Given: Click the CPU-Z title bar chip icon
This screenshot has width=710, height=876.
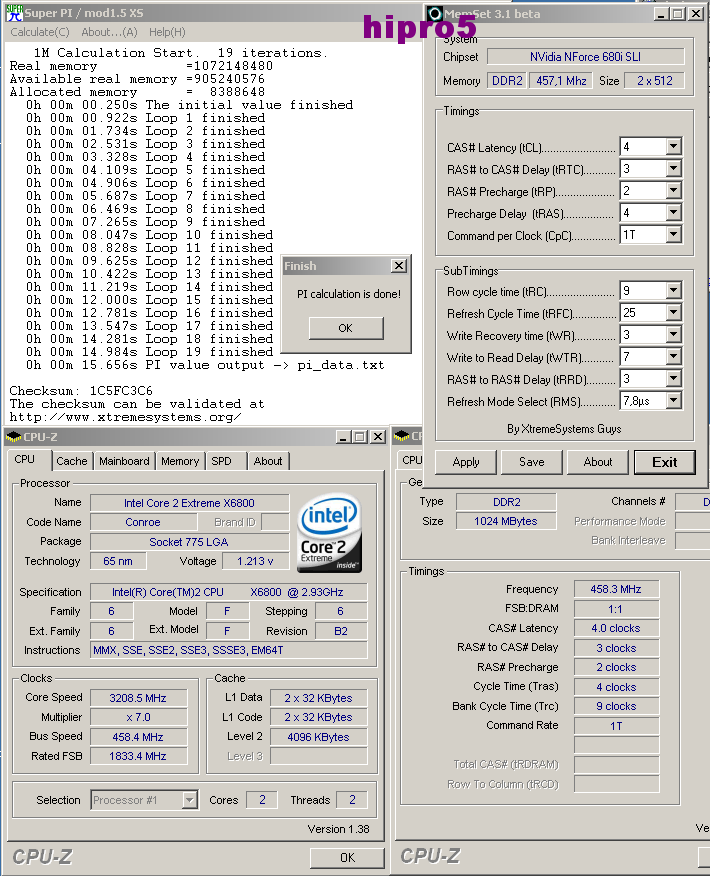Looking at the screenshot, I should point(13,437).
